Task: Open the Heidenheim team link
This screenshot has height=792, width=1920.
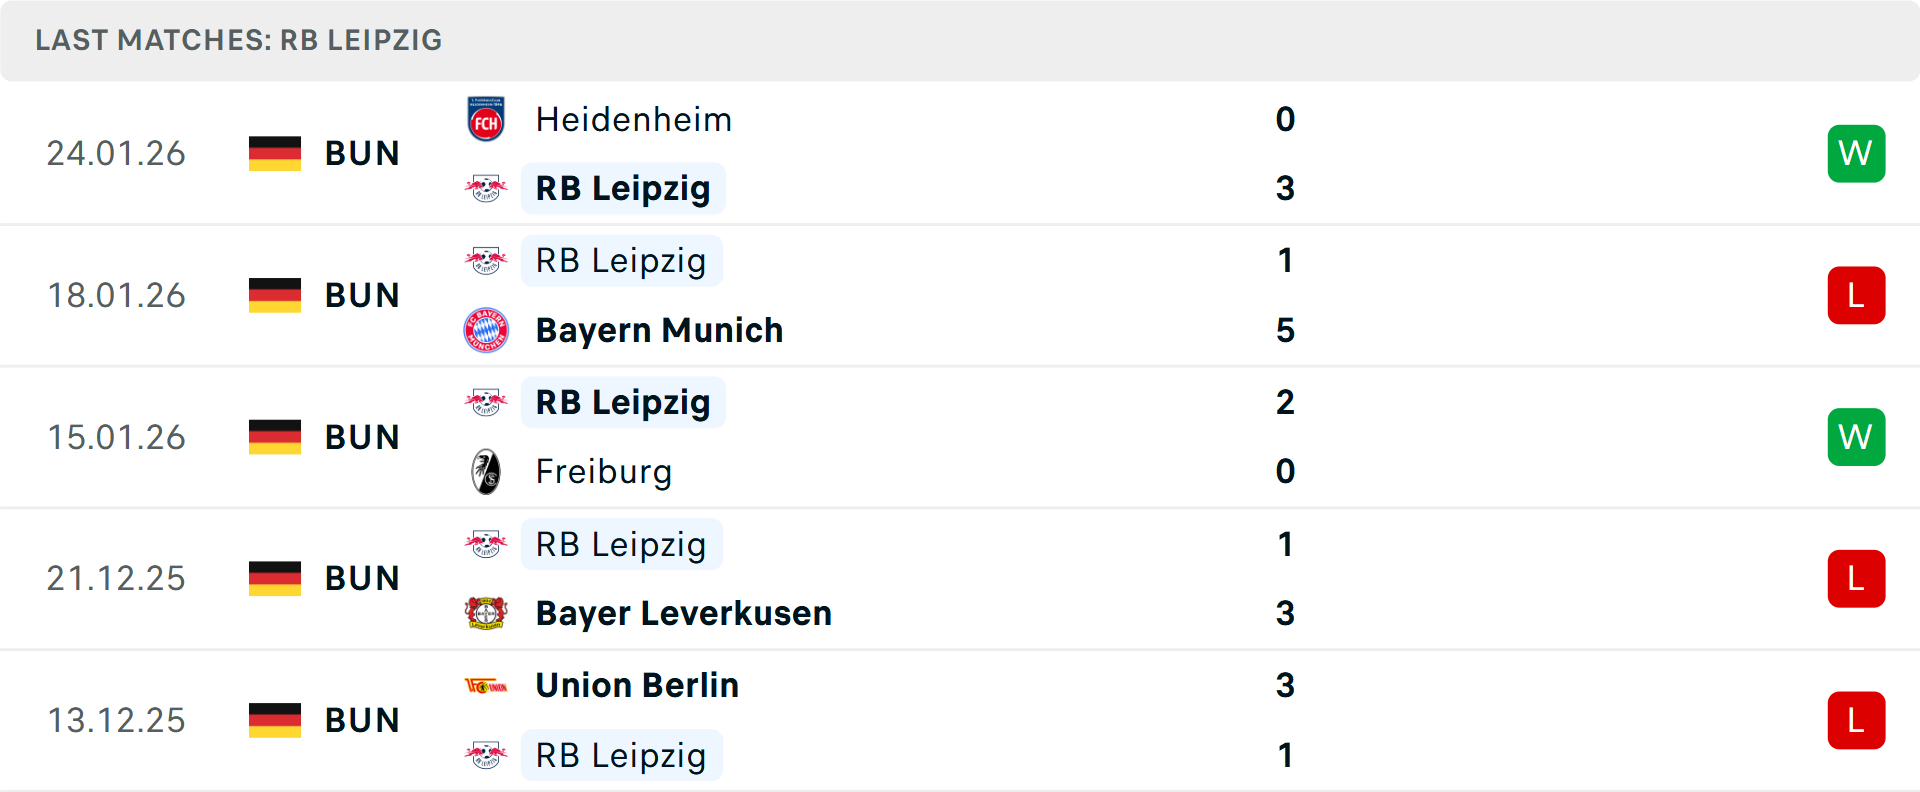Action: tap(634, 120)
